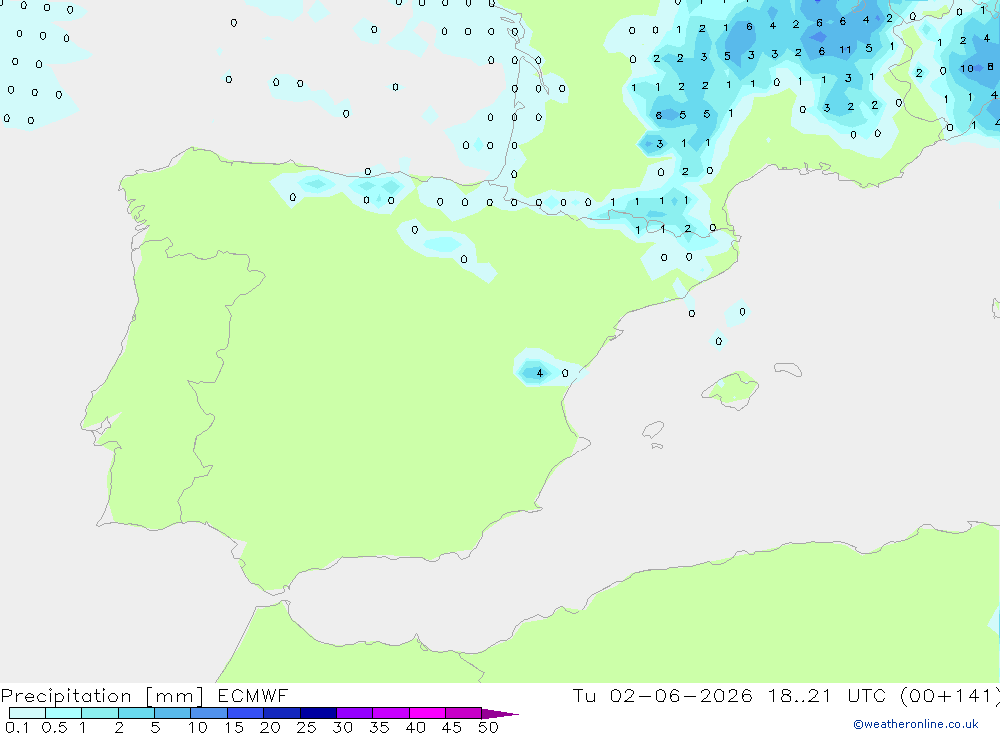Click Ibiza island on the map

coord(653,430)
